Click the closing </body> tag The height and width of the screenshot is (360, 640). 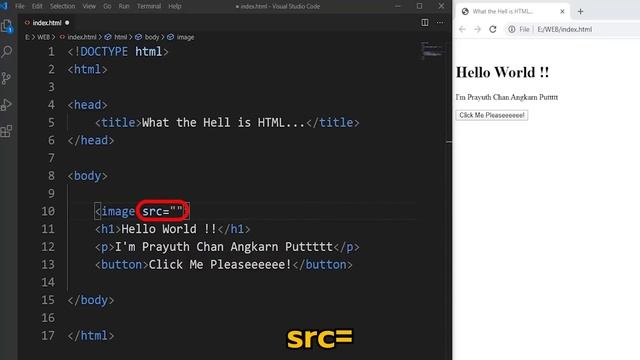[91, 300]
